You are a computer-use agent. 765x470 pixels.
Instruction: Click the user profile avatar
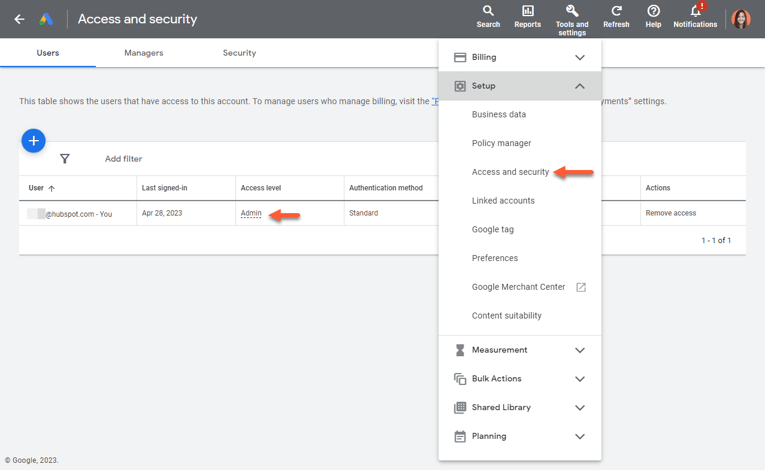(x=741, y=19)
